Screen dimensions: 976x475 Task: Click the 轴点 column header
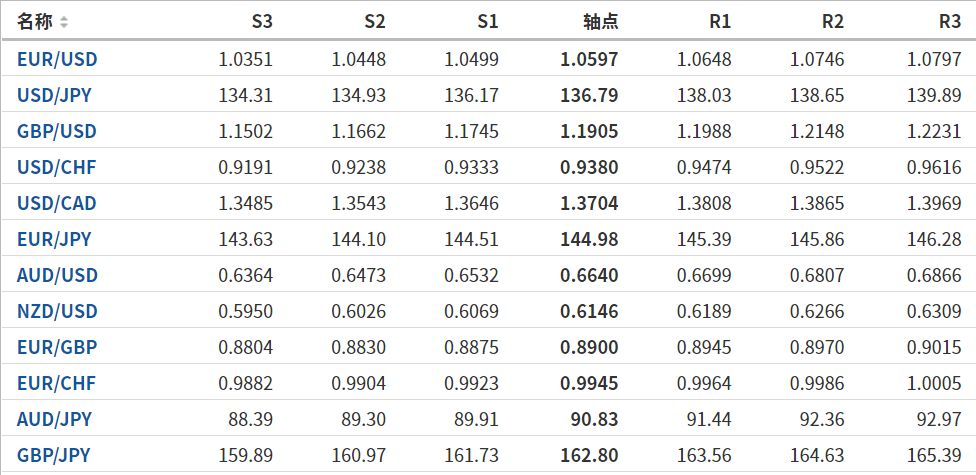[600, 22]
